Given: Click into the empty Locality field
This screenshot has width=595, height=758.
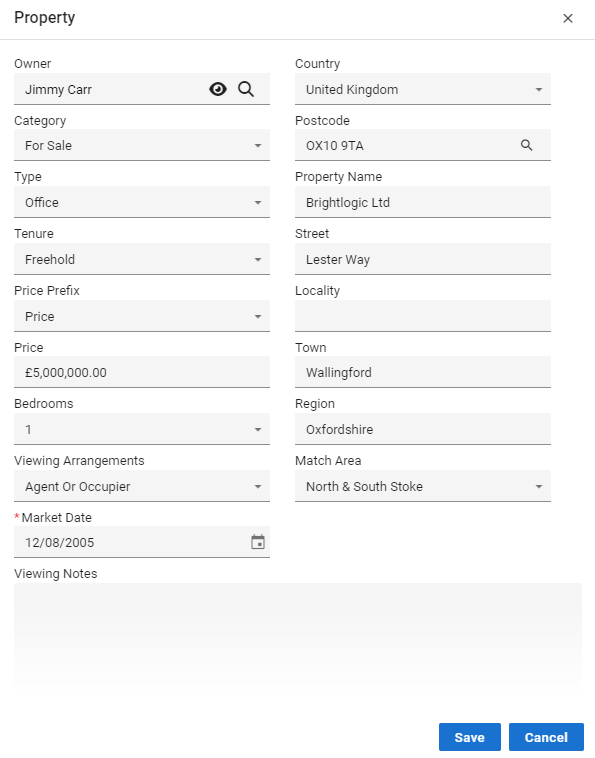Looking at the screenshot, I should 423,316.
